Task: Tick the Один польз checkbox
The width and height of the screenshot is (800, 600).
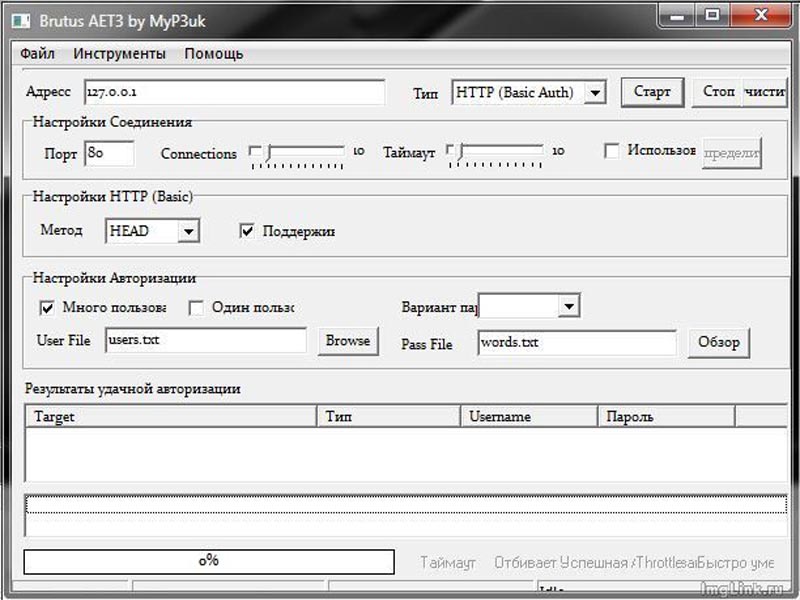Action: (197, 307)
